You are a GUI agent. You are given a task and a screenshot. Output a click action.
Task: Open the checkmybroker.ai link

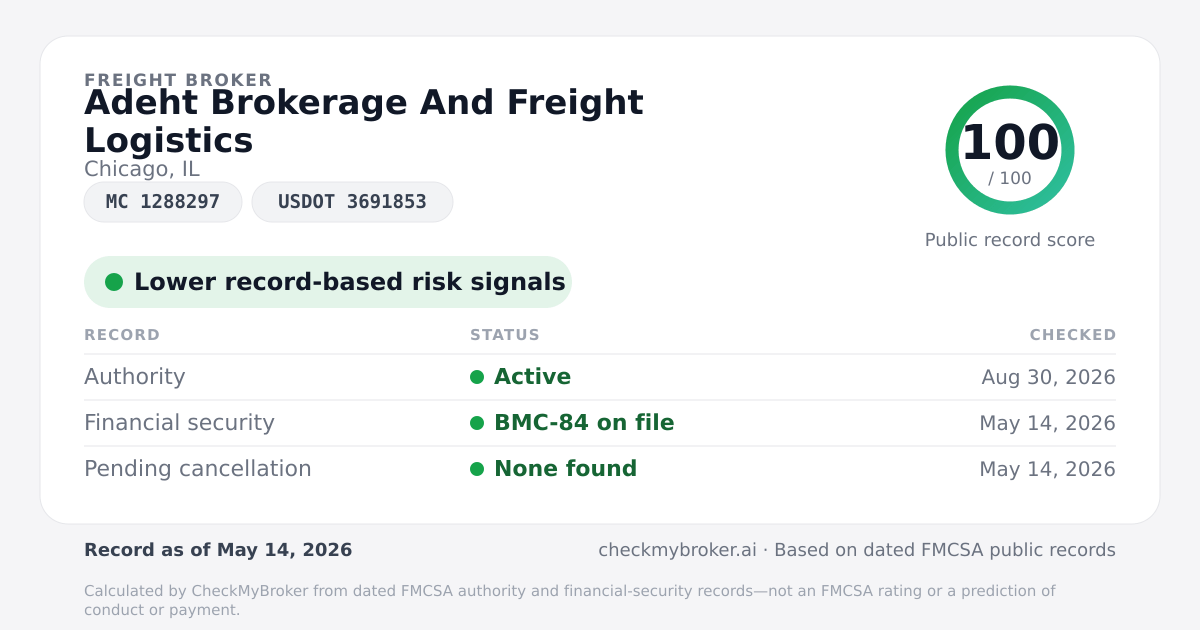click(678, 550)
